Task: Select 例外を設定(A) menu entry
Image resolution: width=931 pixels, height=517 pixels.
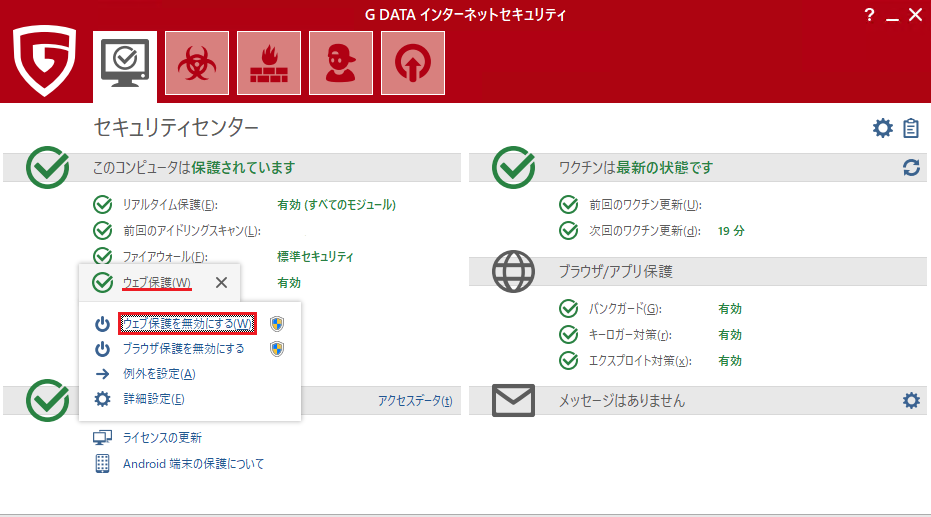Action: pos(159,374)
